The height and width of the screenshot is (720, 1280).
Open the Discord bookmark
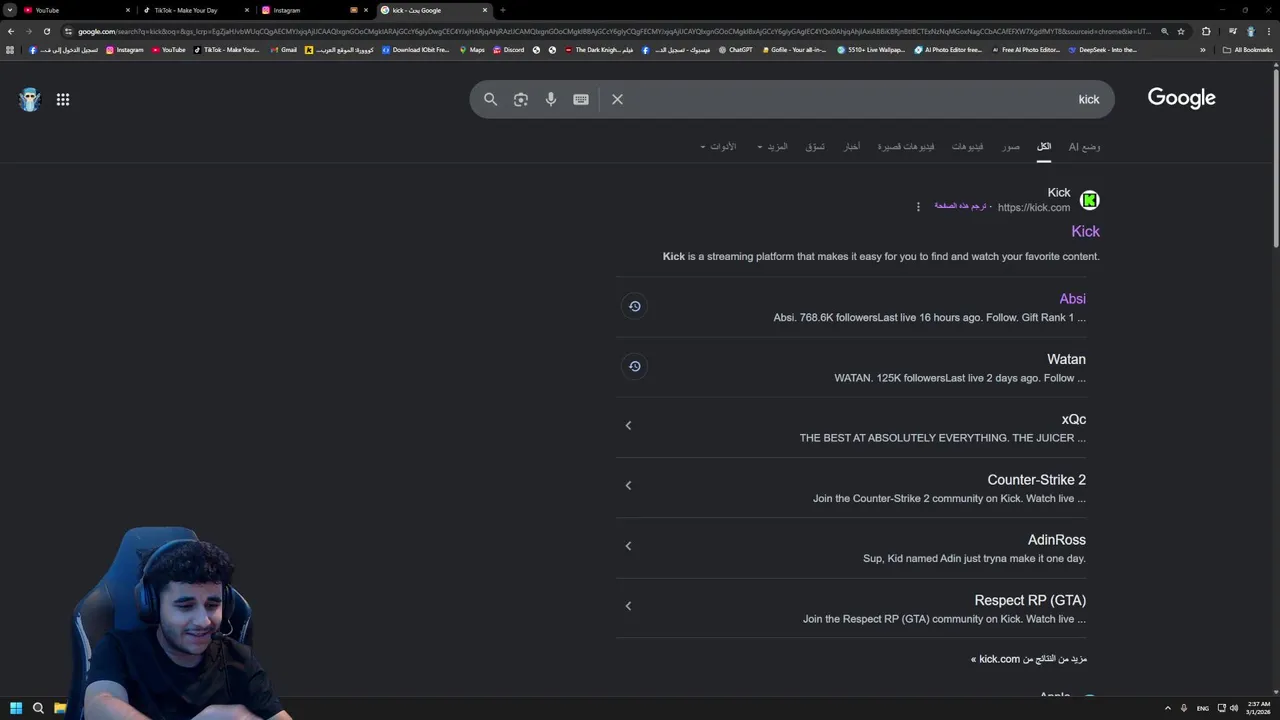click(x=508, y=50)
